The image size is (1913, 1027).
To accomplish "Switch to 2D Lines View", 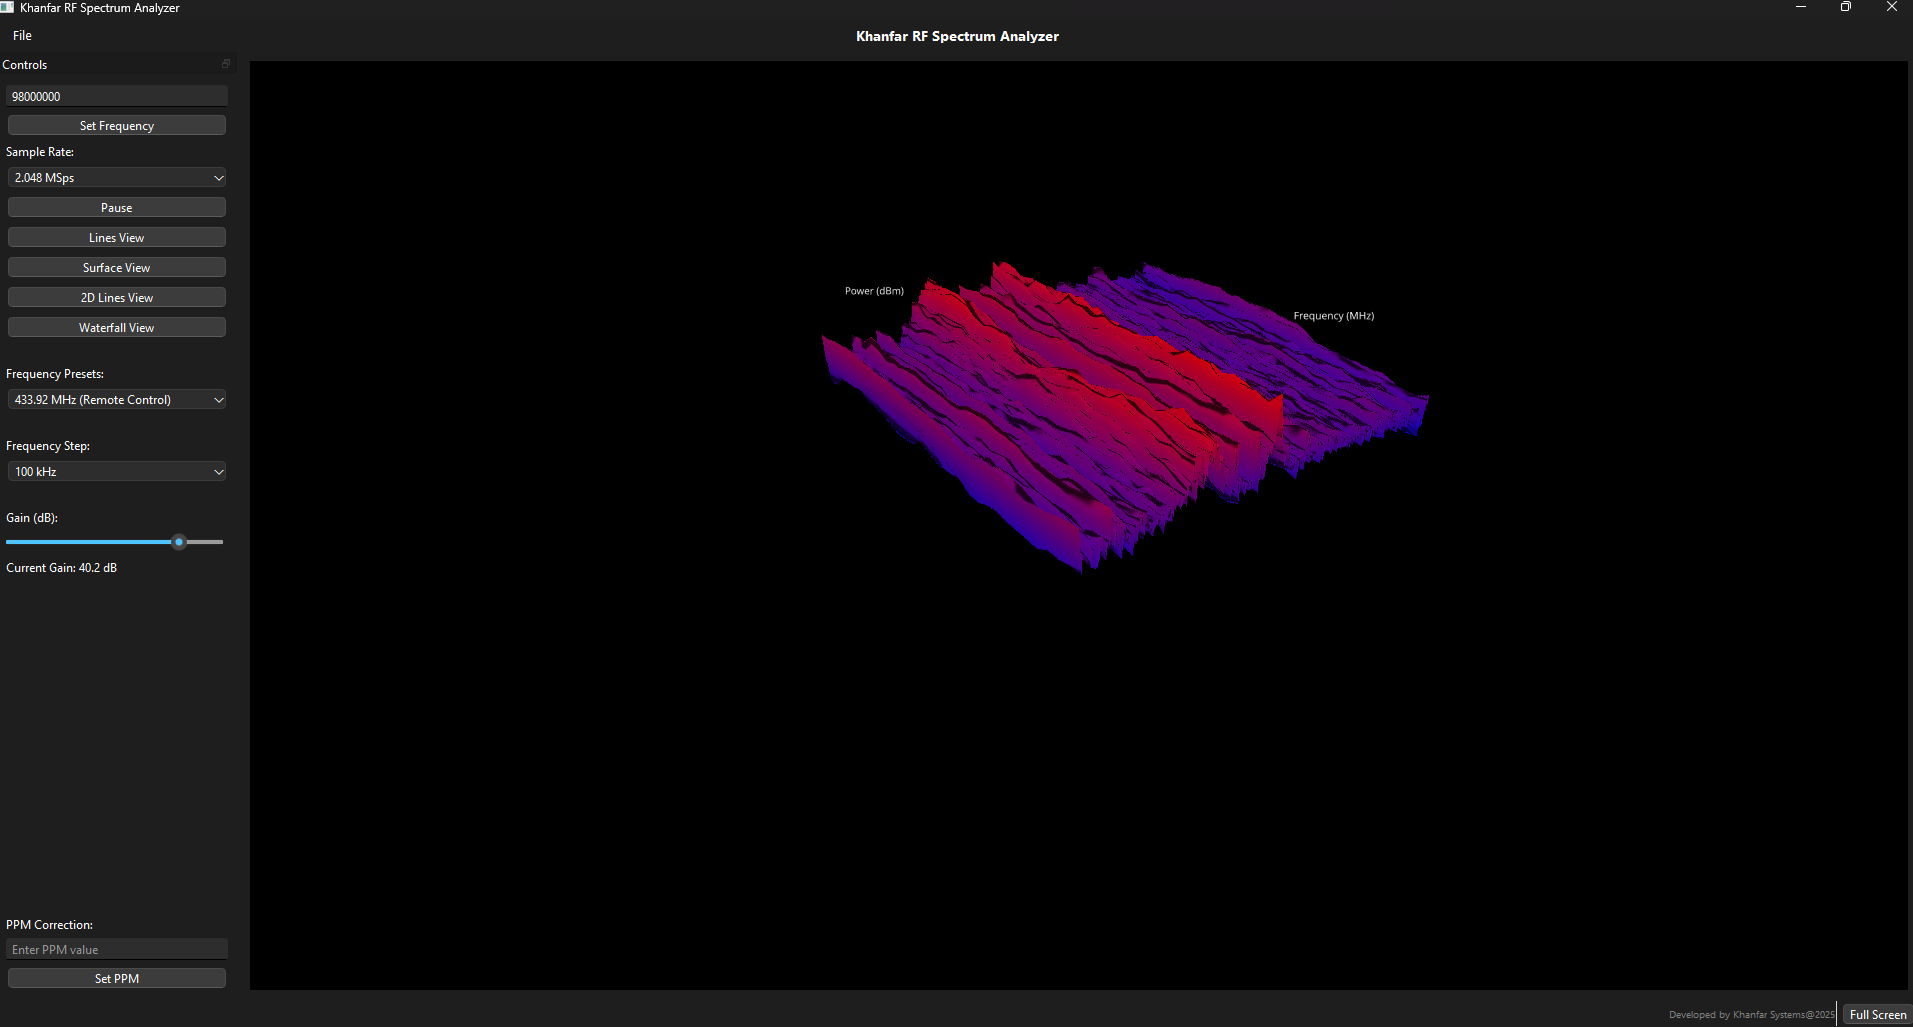I will 117,298.
